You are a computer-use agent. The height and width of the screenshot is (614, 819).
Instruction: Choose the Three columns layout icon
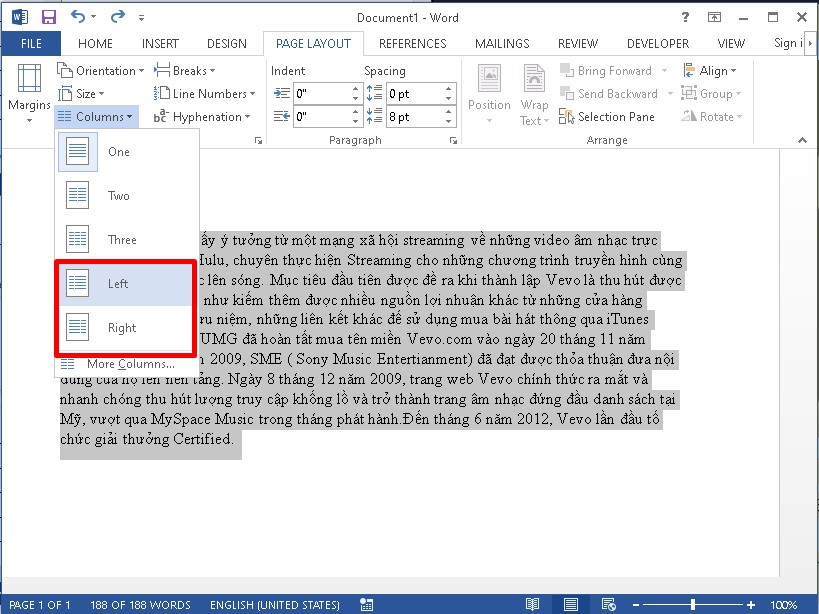pyautogui.click(x=77, y=240)
